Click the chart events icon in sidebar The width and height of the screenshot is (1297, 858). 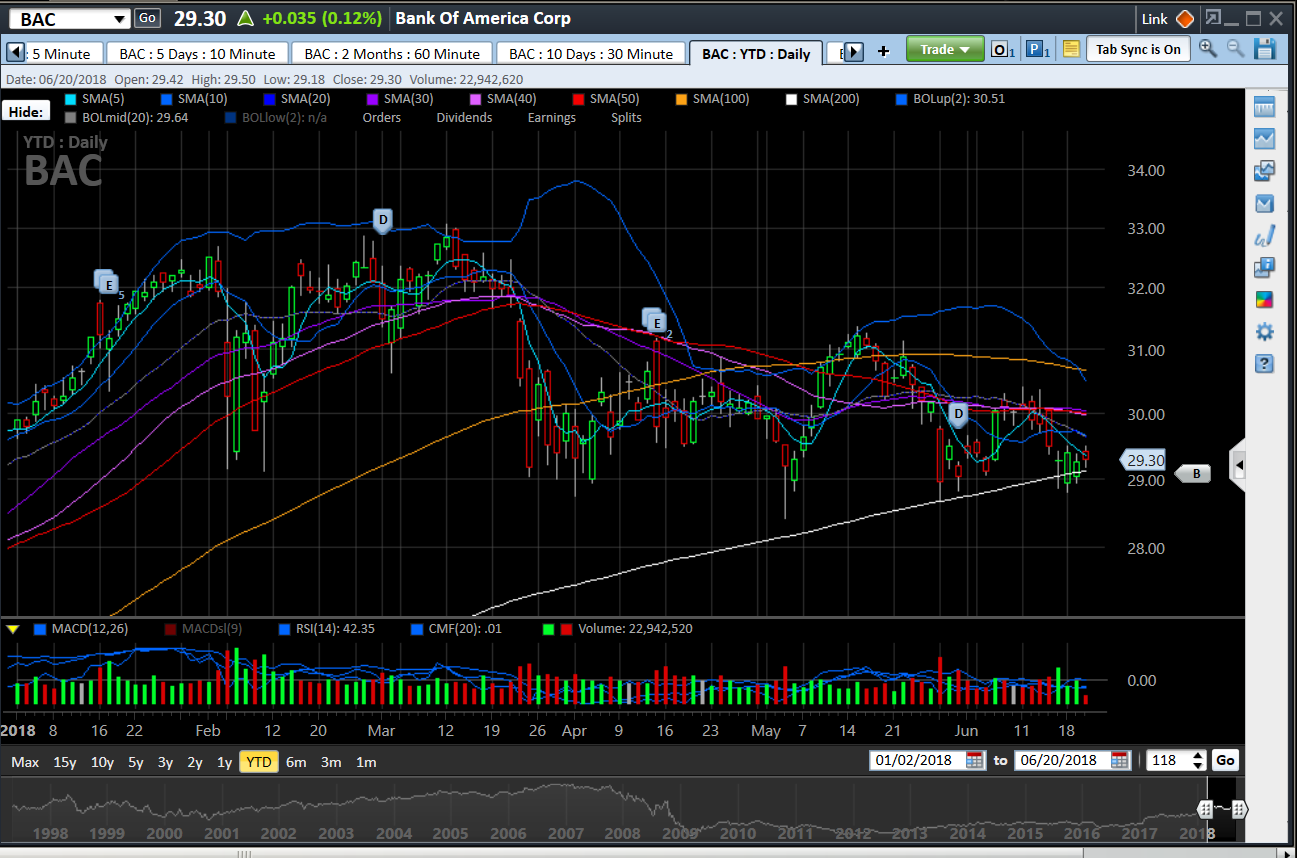(x=1264, y=203)
